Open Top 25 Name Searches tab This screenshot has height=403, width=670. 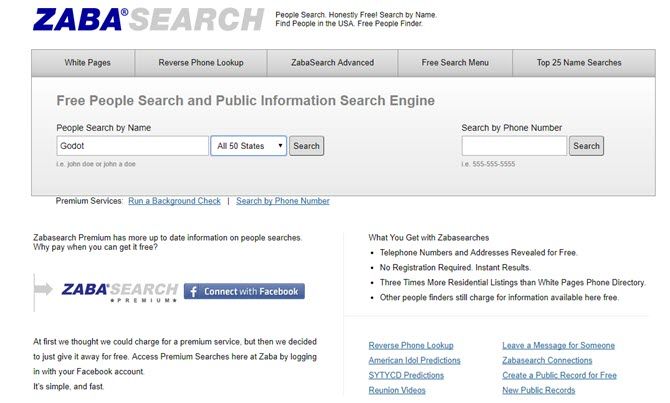pos(579,63)
